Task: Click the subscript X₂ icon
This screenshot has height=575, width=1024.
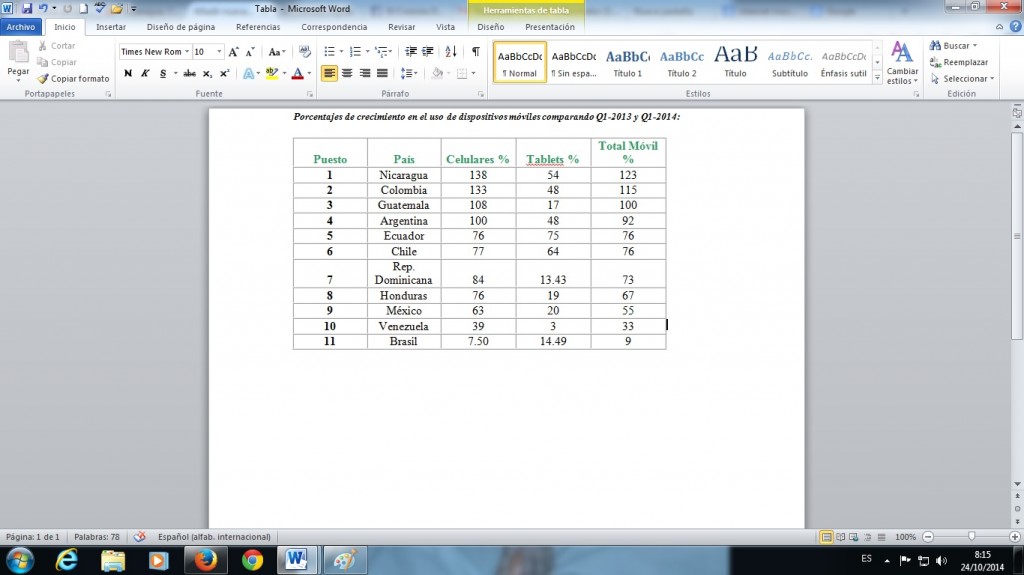Action: pos(207,73)
